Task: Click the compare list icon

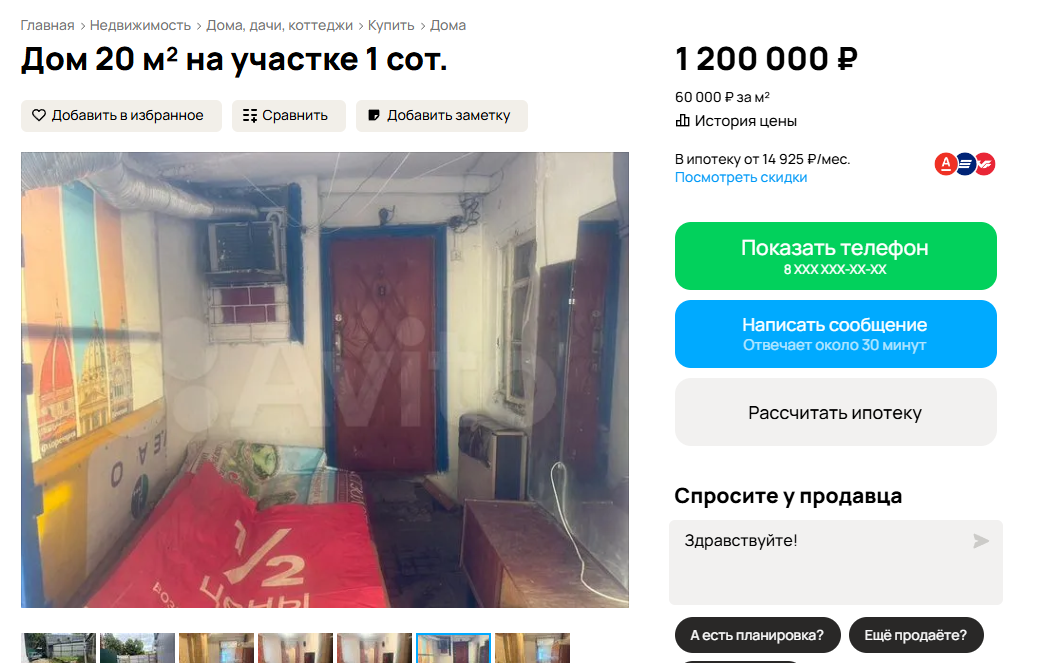Action: point(250,115)
